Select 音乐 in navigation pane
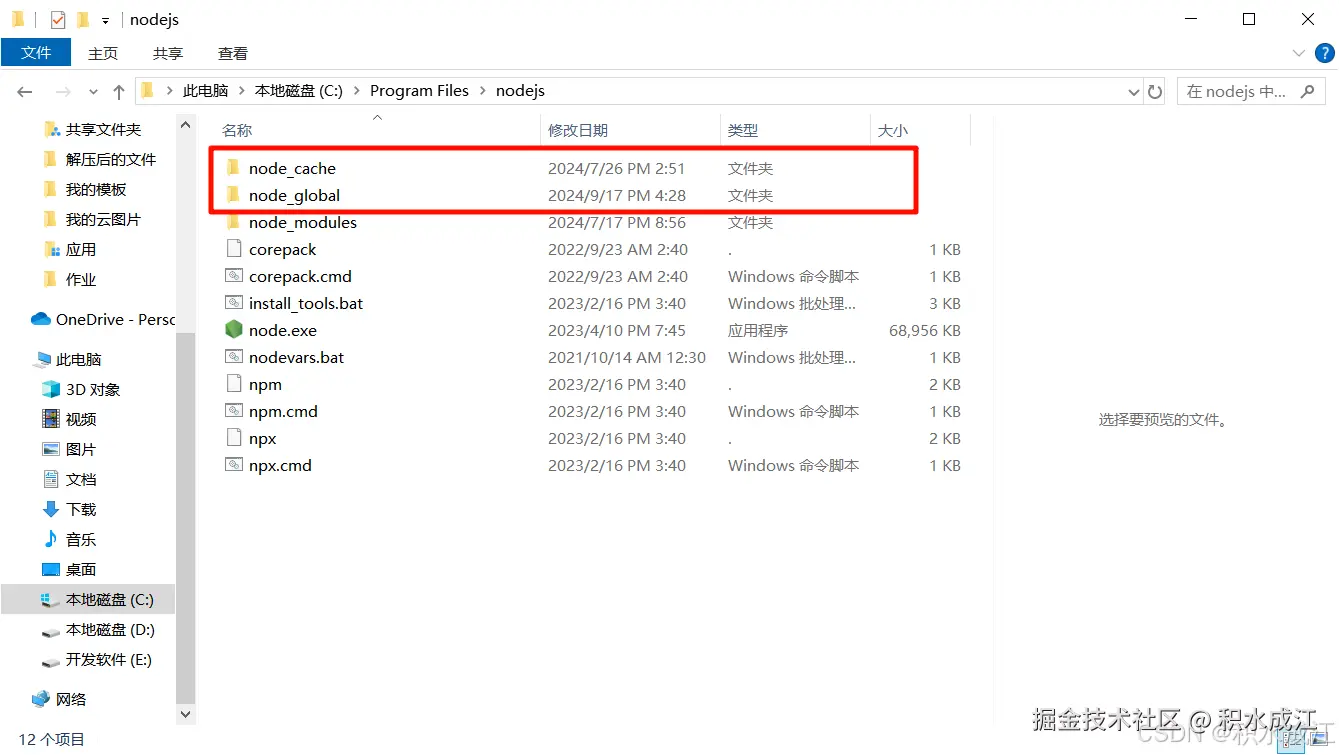Image resolution: width=1339 pixels, height=755 pixels. (x=81, y=539)
